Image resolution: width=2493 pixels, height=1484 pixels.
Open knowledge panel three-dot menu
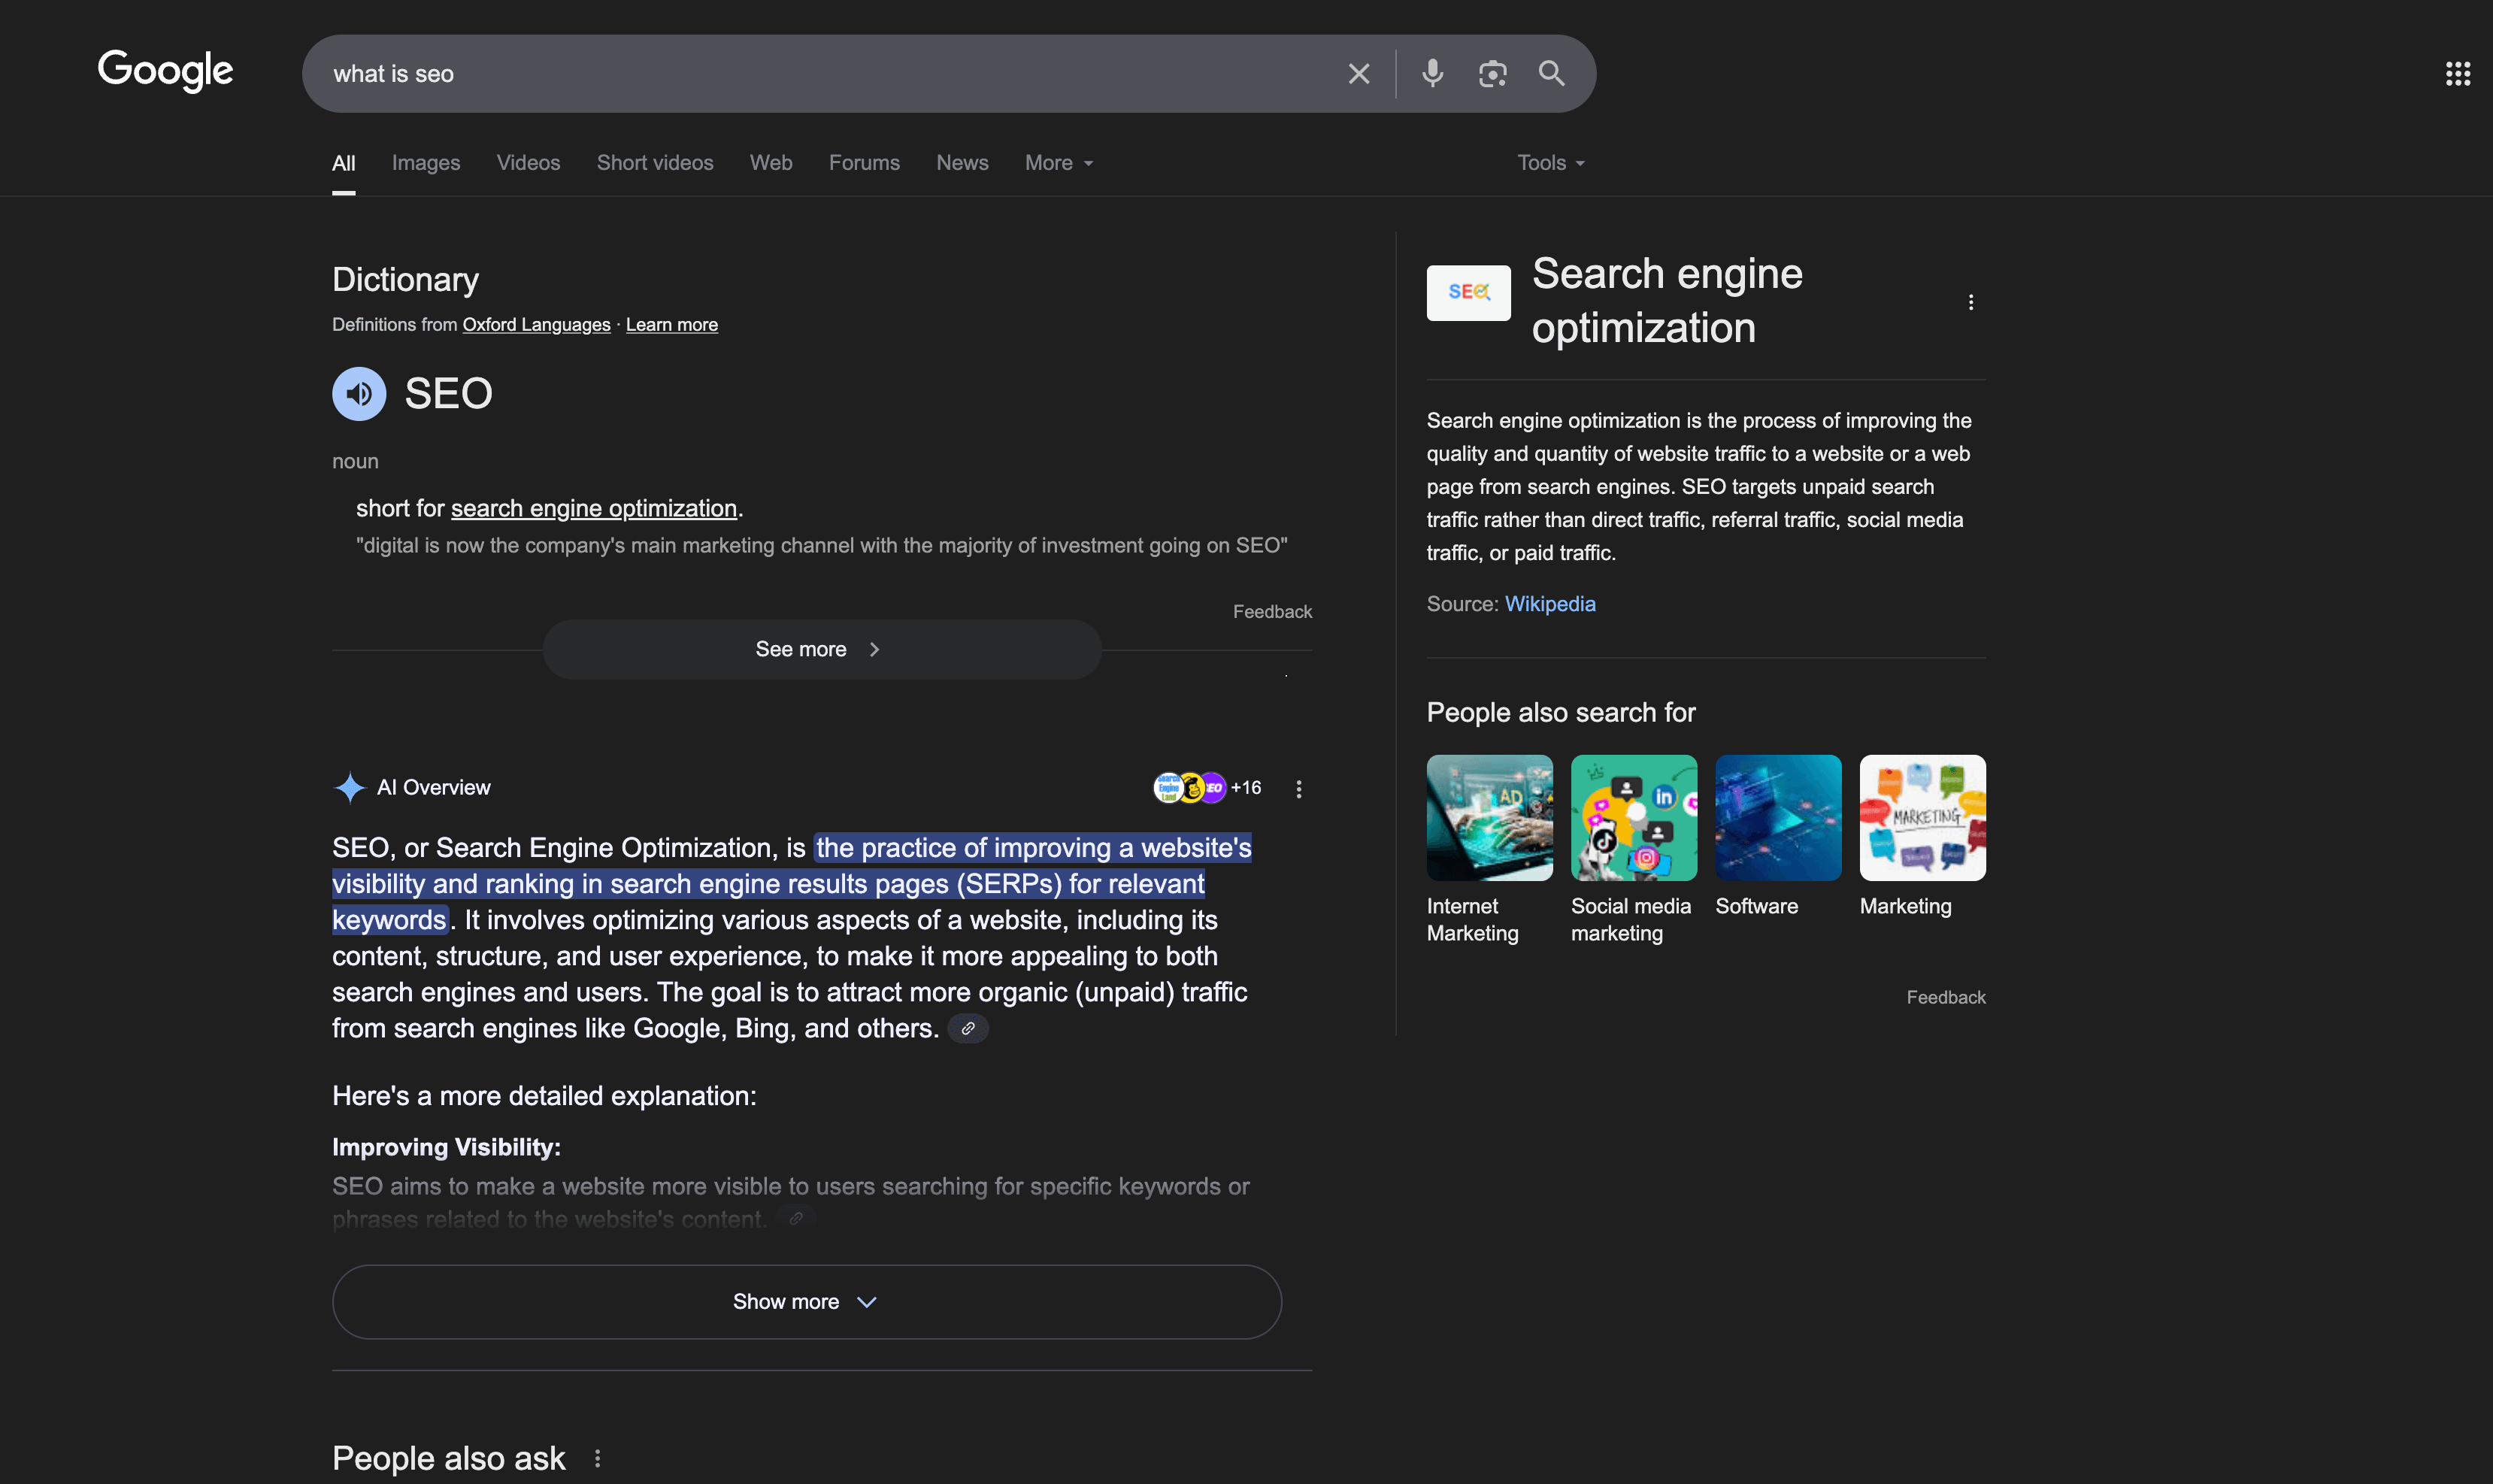(1970, 302)
